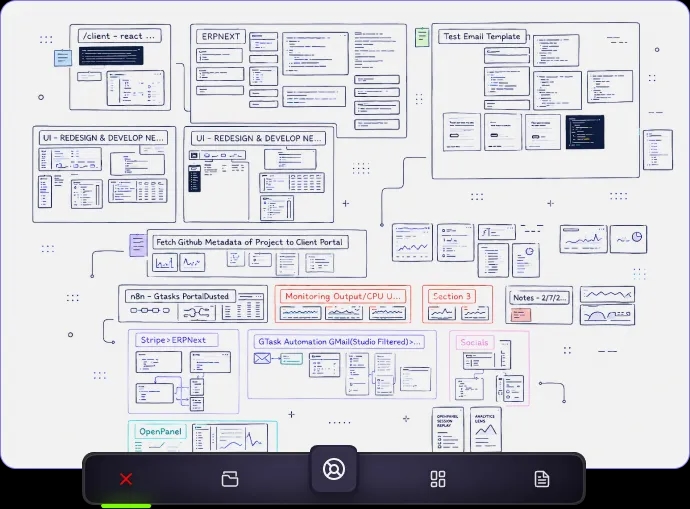Select the pie chart card at right
This screenshot has height=509, width=690.
628,239
